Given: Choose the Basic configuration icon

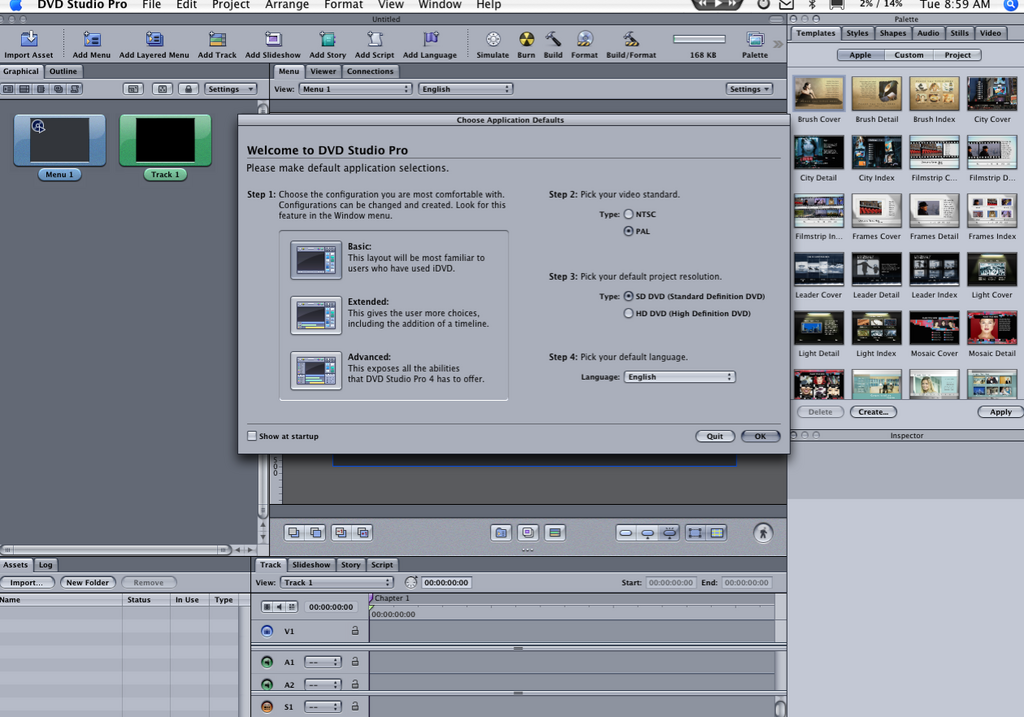Looking at the screenshot, I should [x=316, y=260].
